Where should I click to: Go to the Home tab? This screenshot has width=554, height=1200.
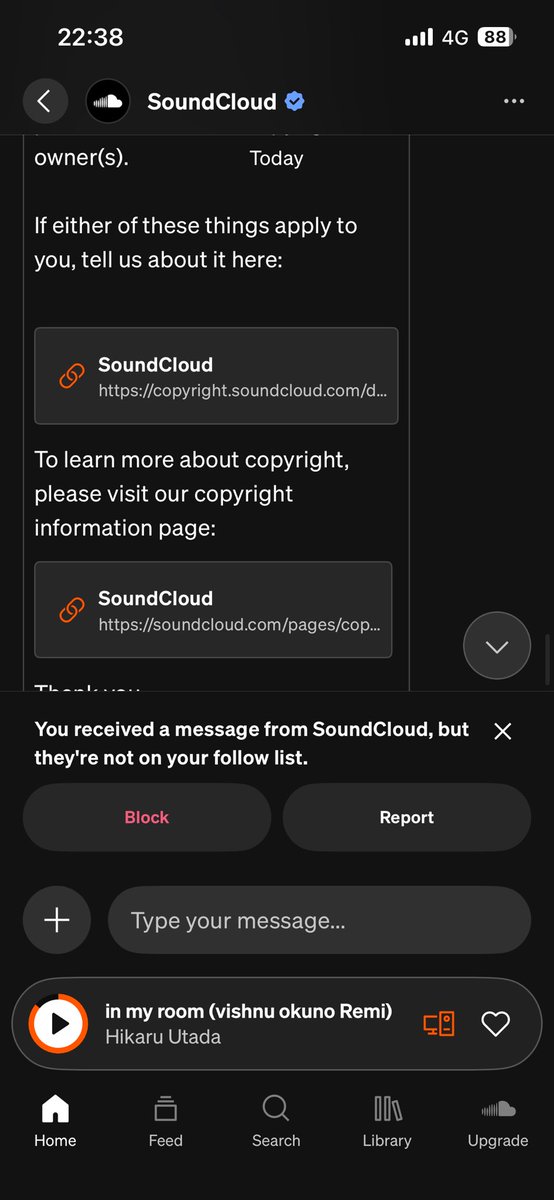pos(55,1120)
